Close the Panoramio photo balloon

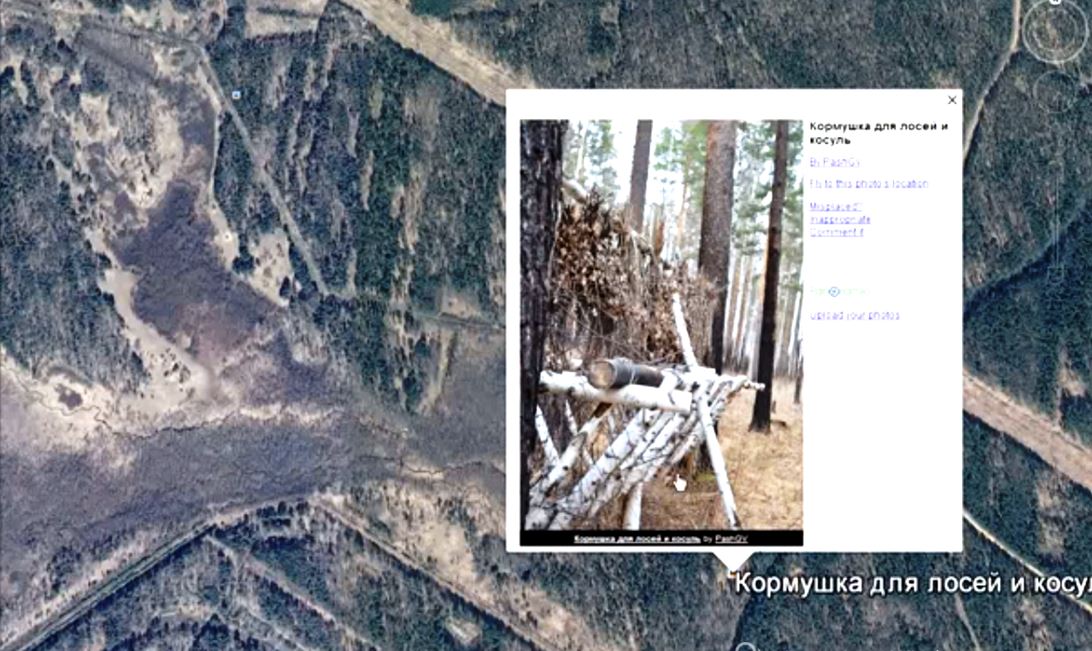(x=952, y=100)
